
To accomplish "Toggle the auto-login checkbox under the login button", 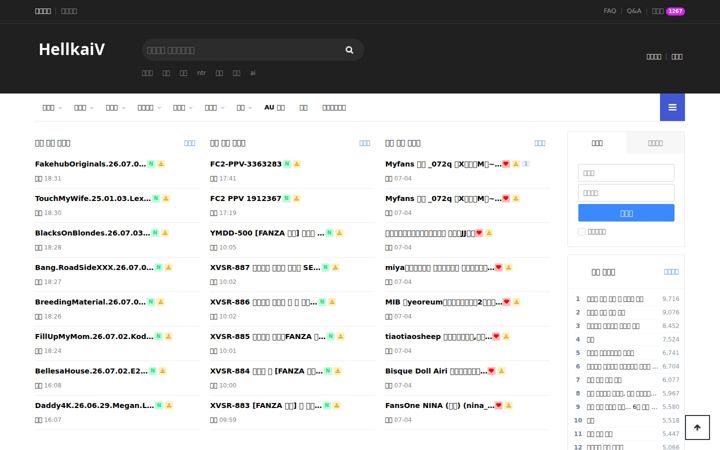I will tap(582, 232).
